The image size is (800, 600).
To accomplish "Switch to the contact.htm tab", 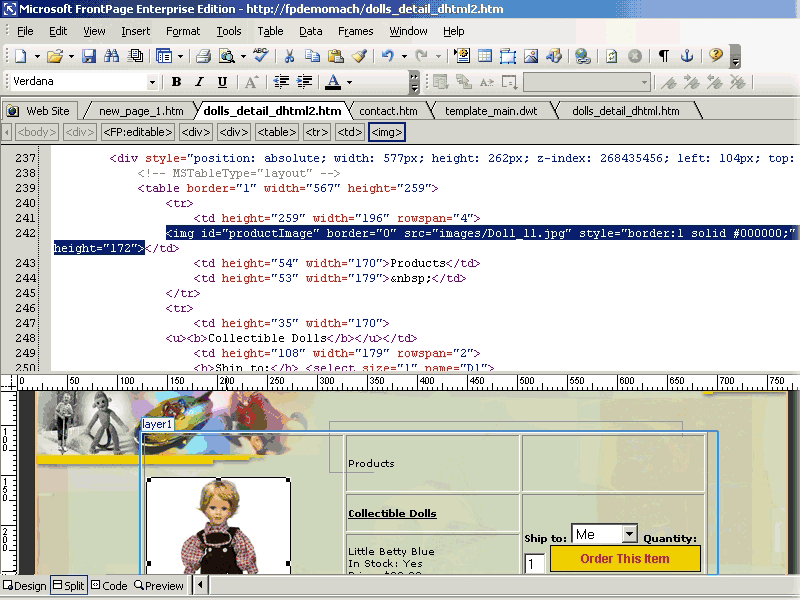I will pos(388,111).
